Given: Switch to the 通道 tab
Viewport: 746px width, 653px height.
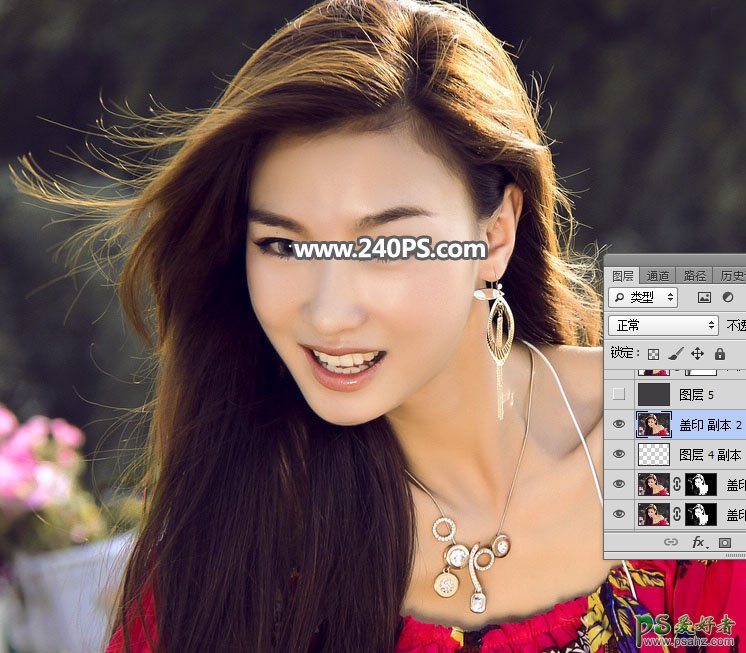Looking at the screenshot, I should tap(658, 275).
